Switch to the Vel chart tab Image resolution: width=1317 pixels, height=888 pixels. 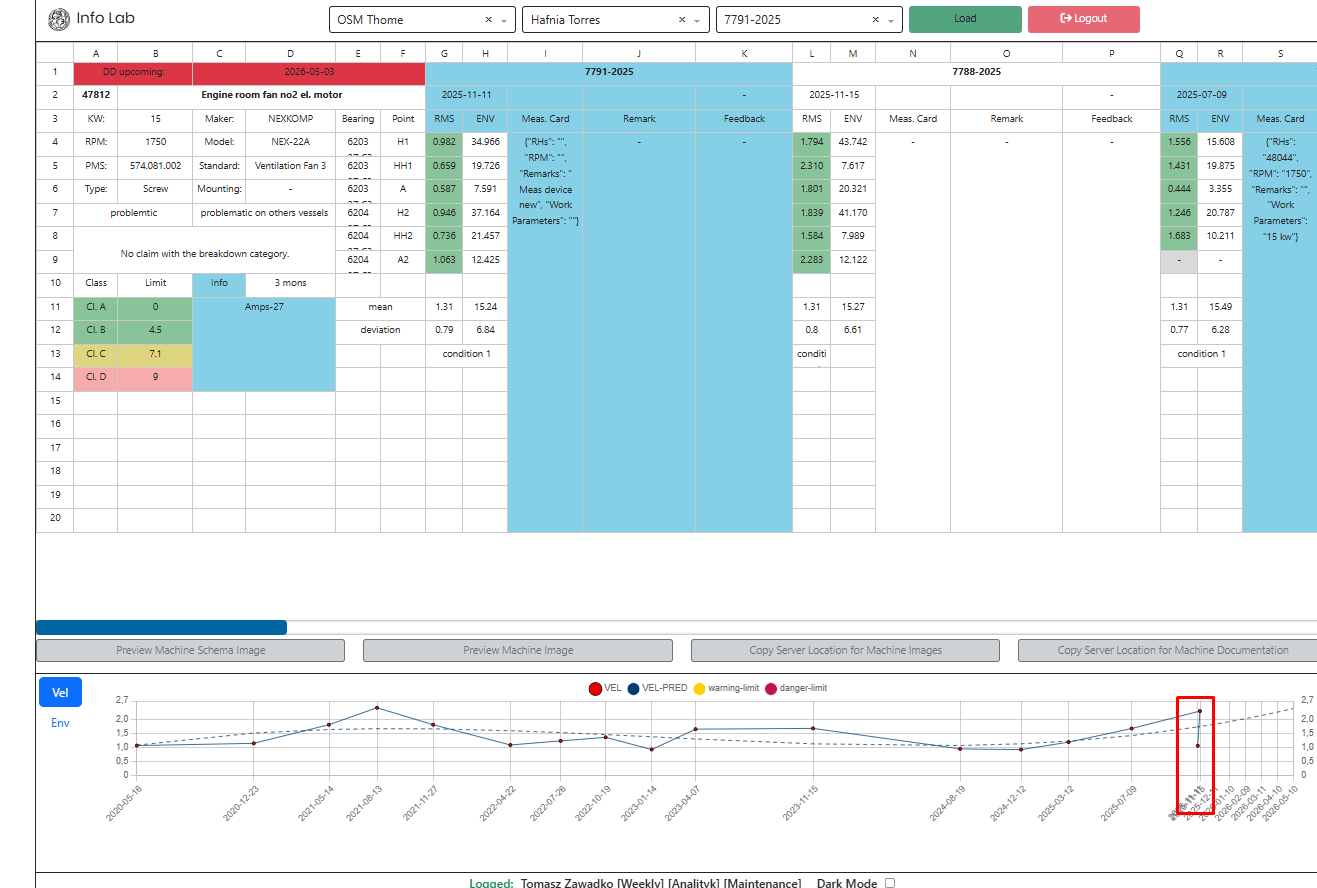coord(60,692)
